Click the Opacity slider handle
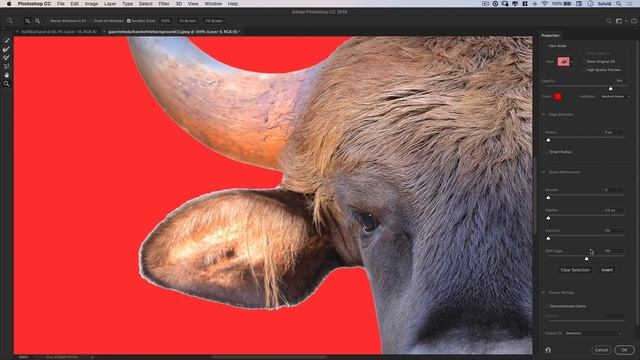 coord(611,88)
